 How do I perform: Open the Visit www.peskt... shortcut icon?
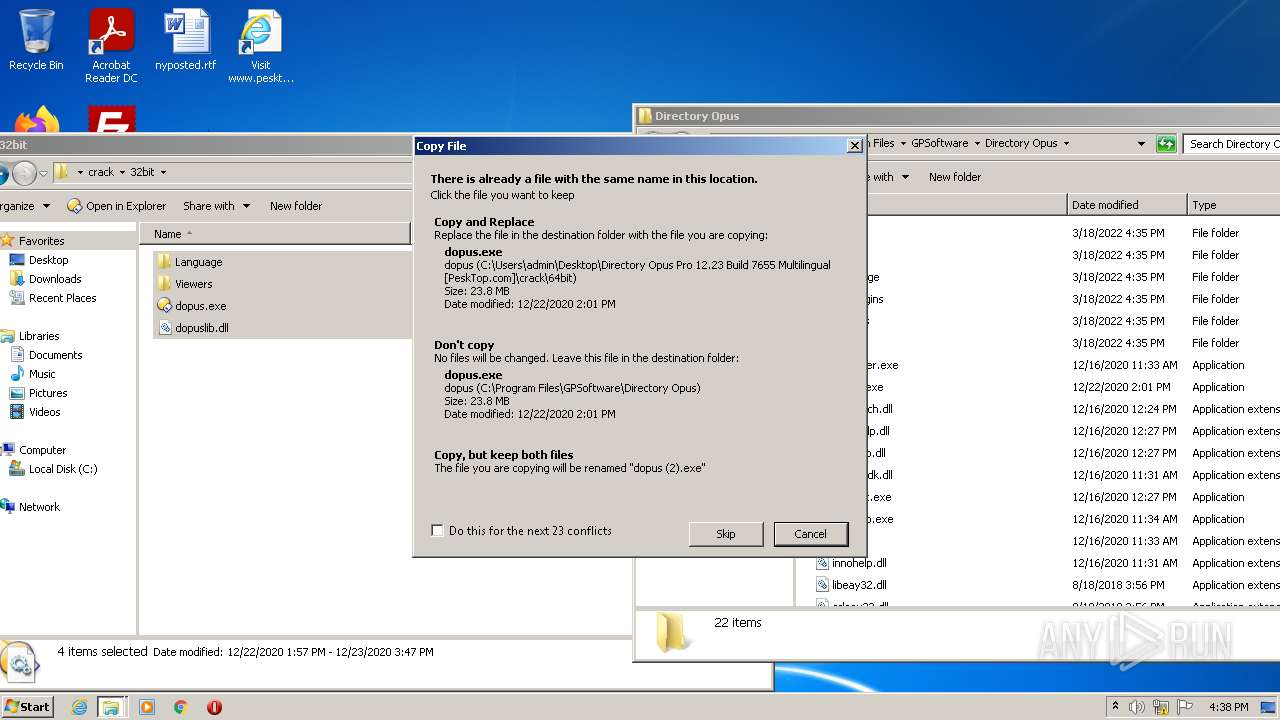pos(260,45)
